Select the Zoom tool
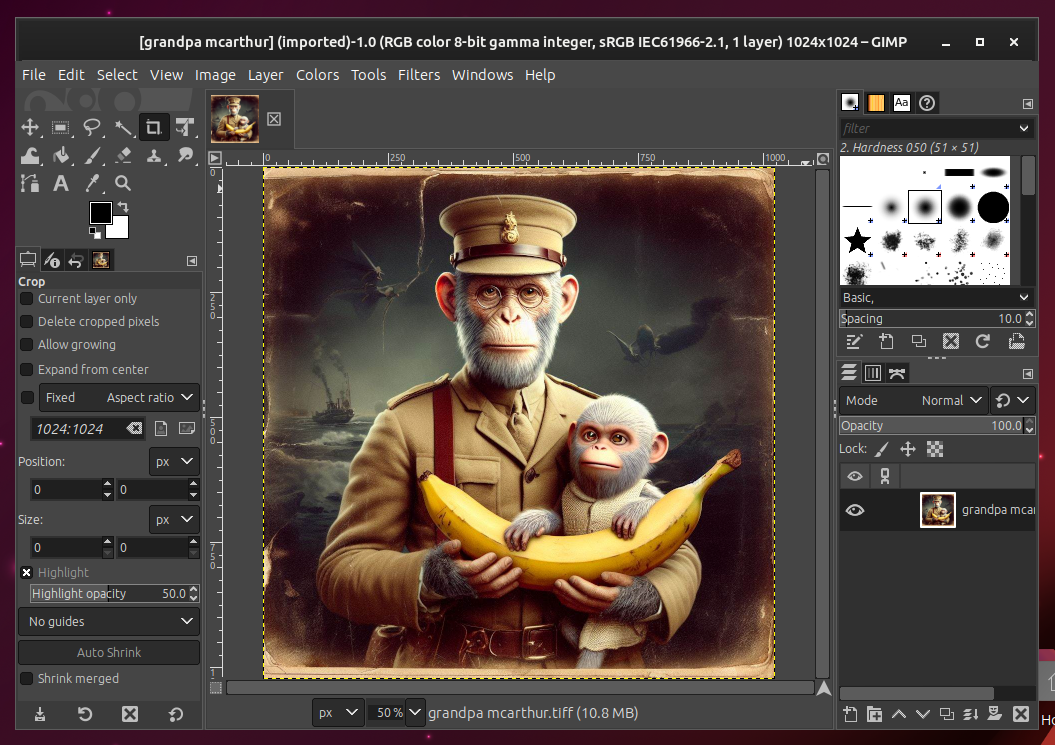 point(122,183)
